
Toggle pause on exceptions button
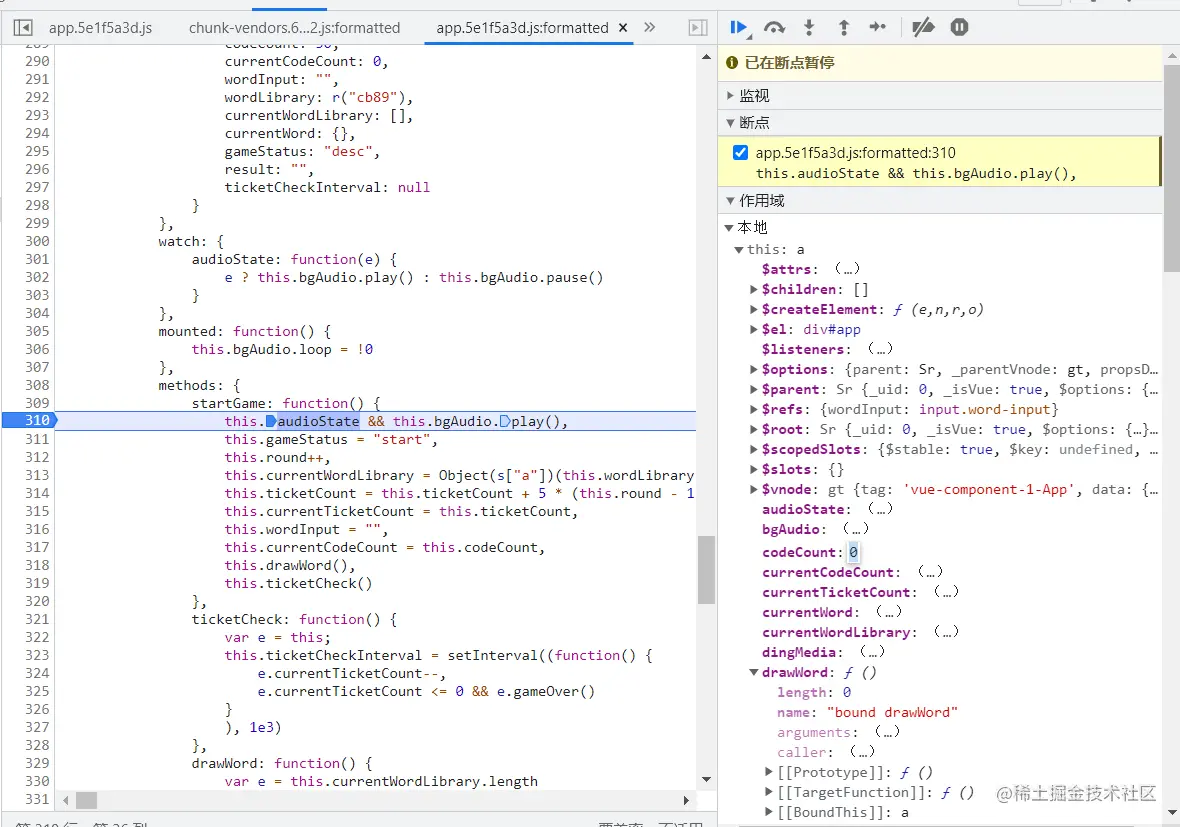click(959, 28)
